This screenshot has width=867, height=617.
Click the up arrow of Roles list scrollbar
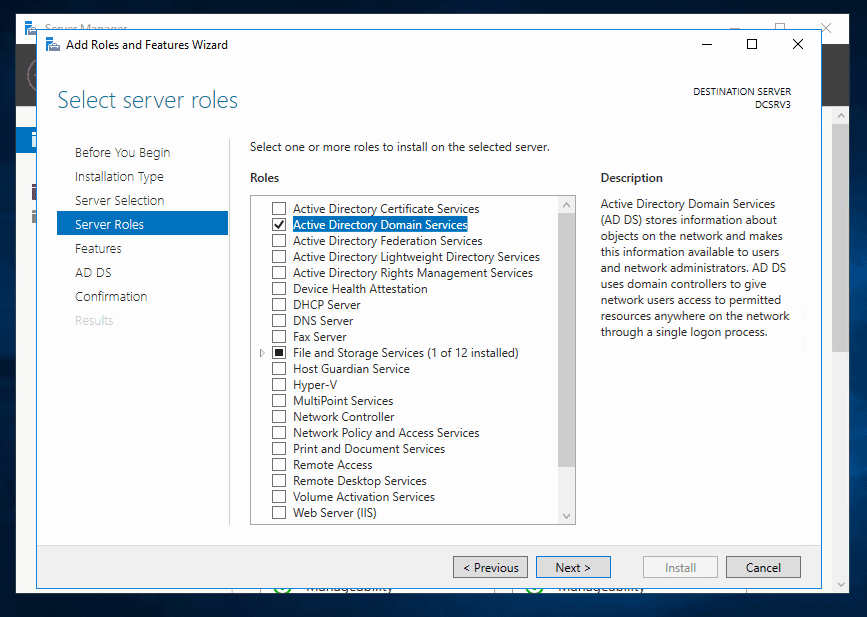click(x=566, y=205)
